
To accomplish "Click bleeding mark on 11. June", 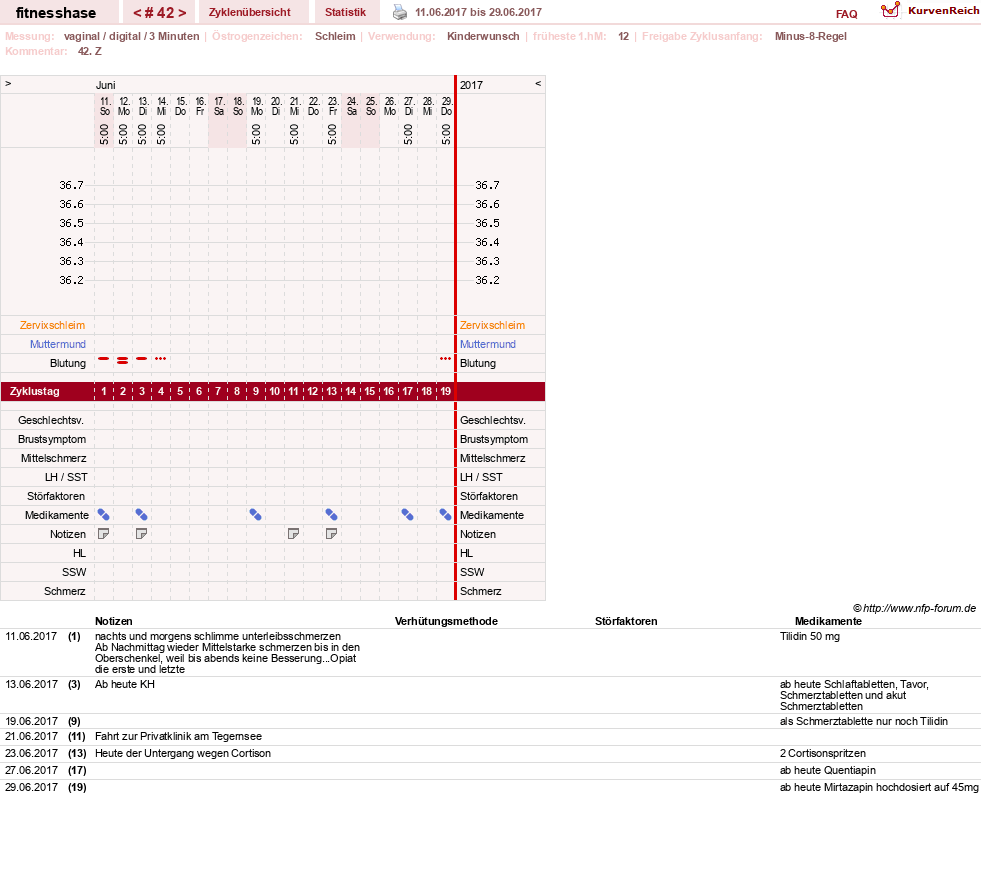I will coord(104,358).
